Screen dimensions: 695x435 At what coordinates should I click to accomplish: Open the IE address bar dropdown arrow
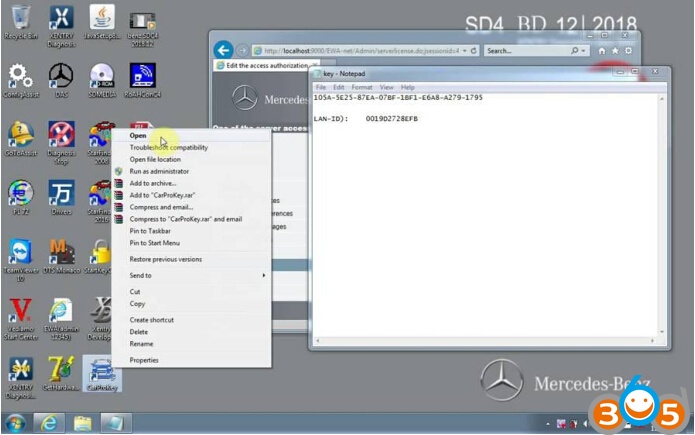click(465, 51)
